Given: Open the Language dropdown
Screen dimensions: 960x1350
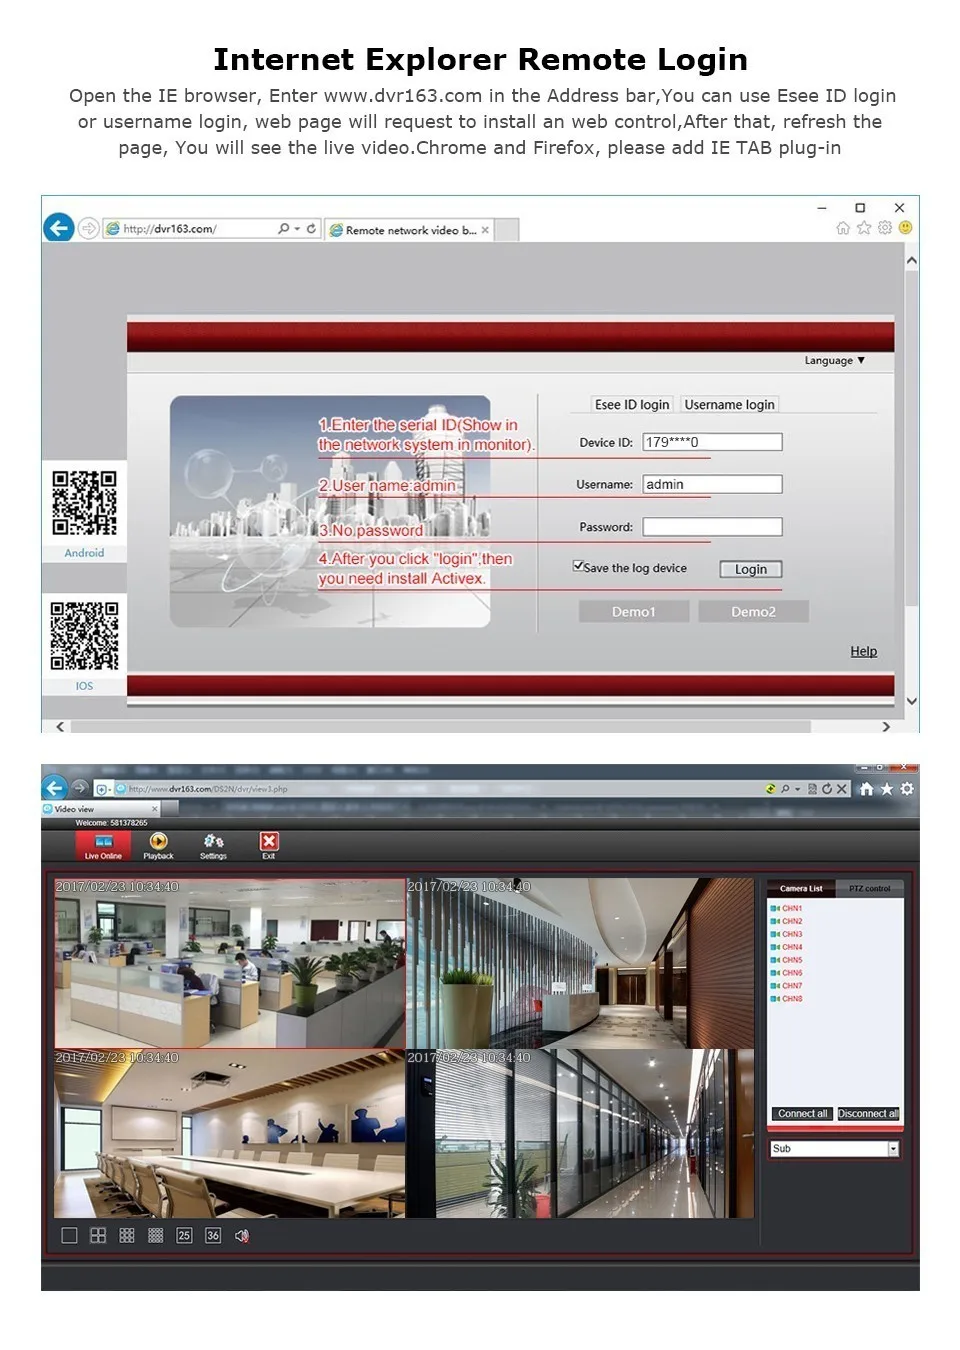Looking at the screenshot, I should click(834, 361).
